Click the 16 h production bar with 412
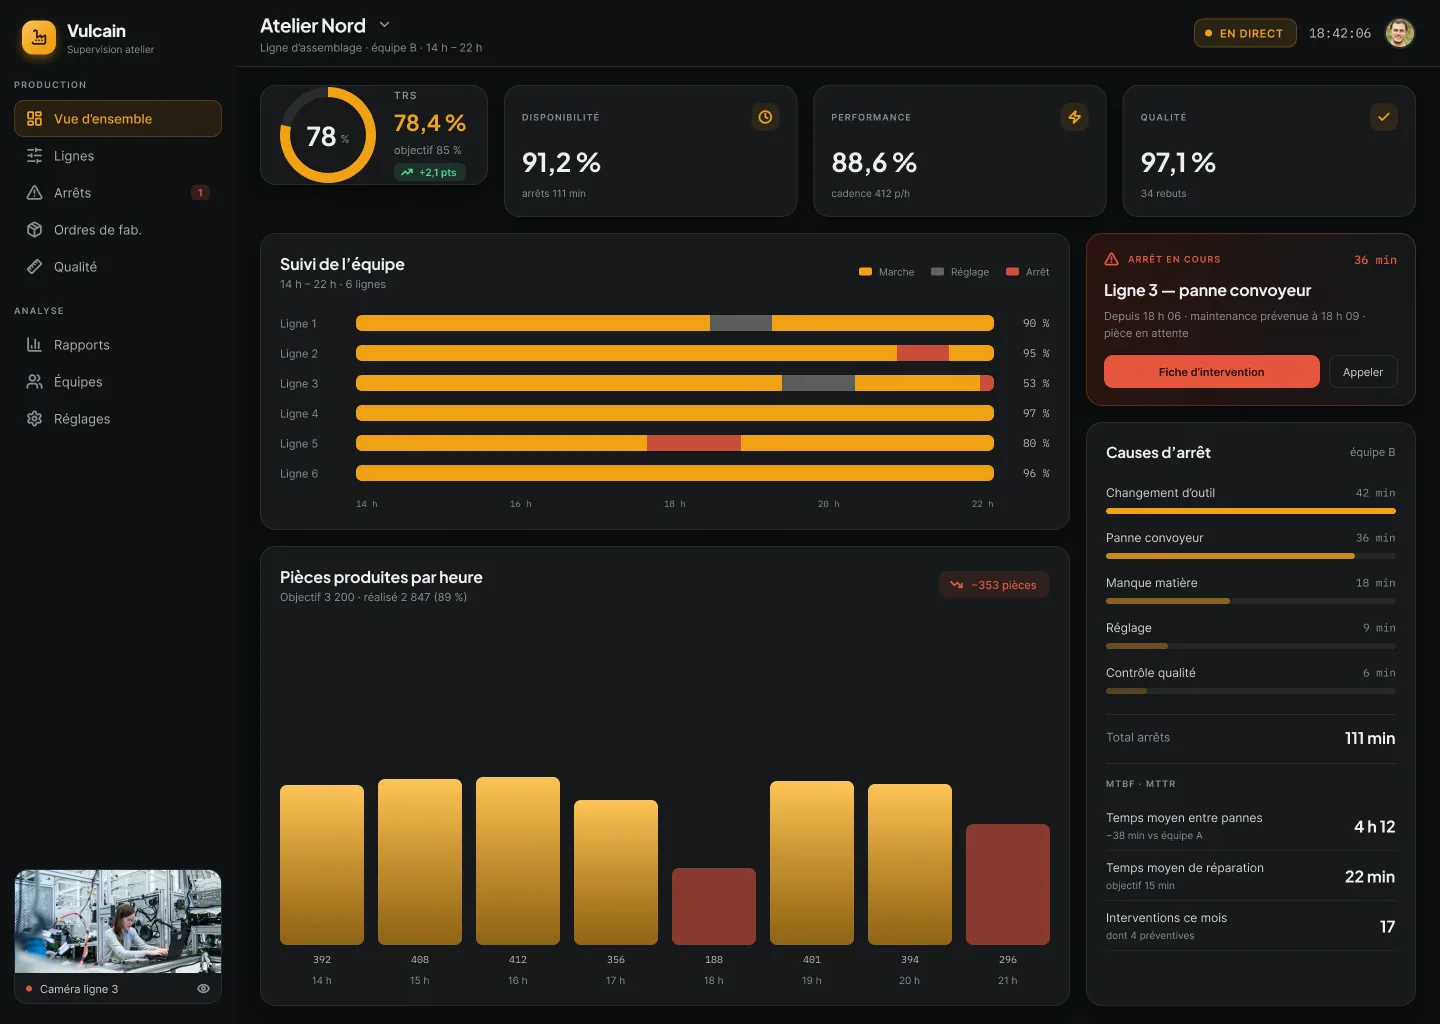The height and width of the screenshot is (1024, 1440). click(518, 861)
